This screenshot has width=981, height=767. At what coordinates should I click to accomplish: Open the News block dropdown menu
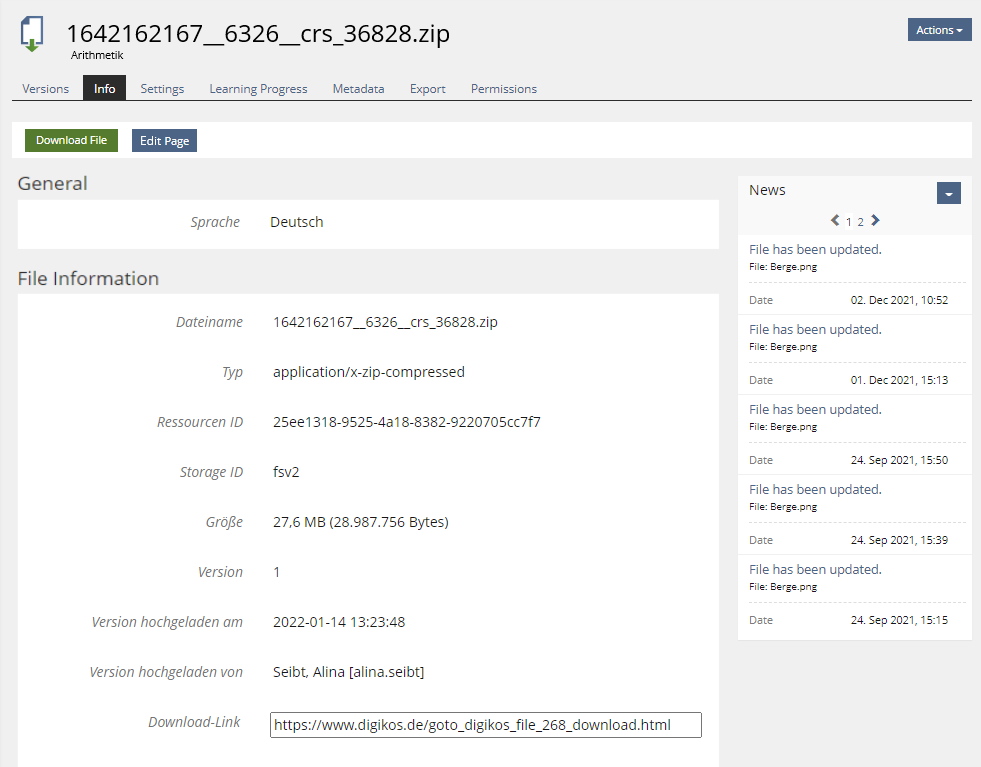[x=948, y=193]
